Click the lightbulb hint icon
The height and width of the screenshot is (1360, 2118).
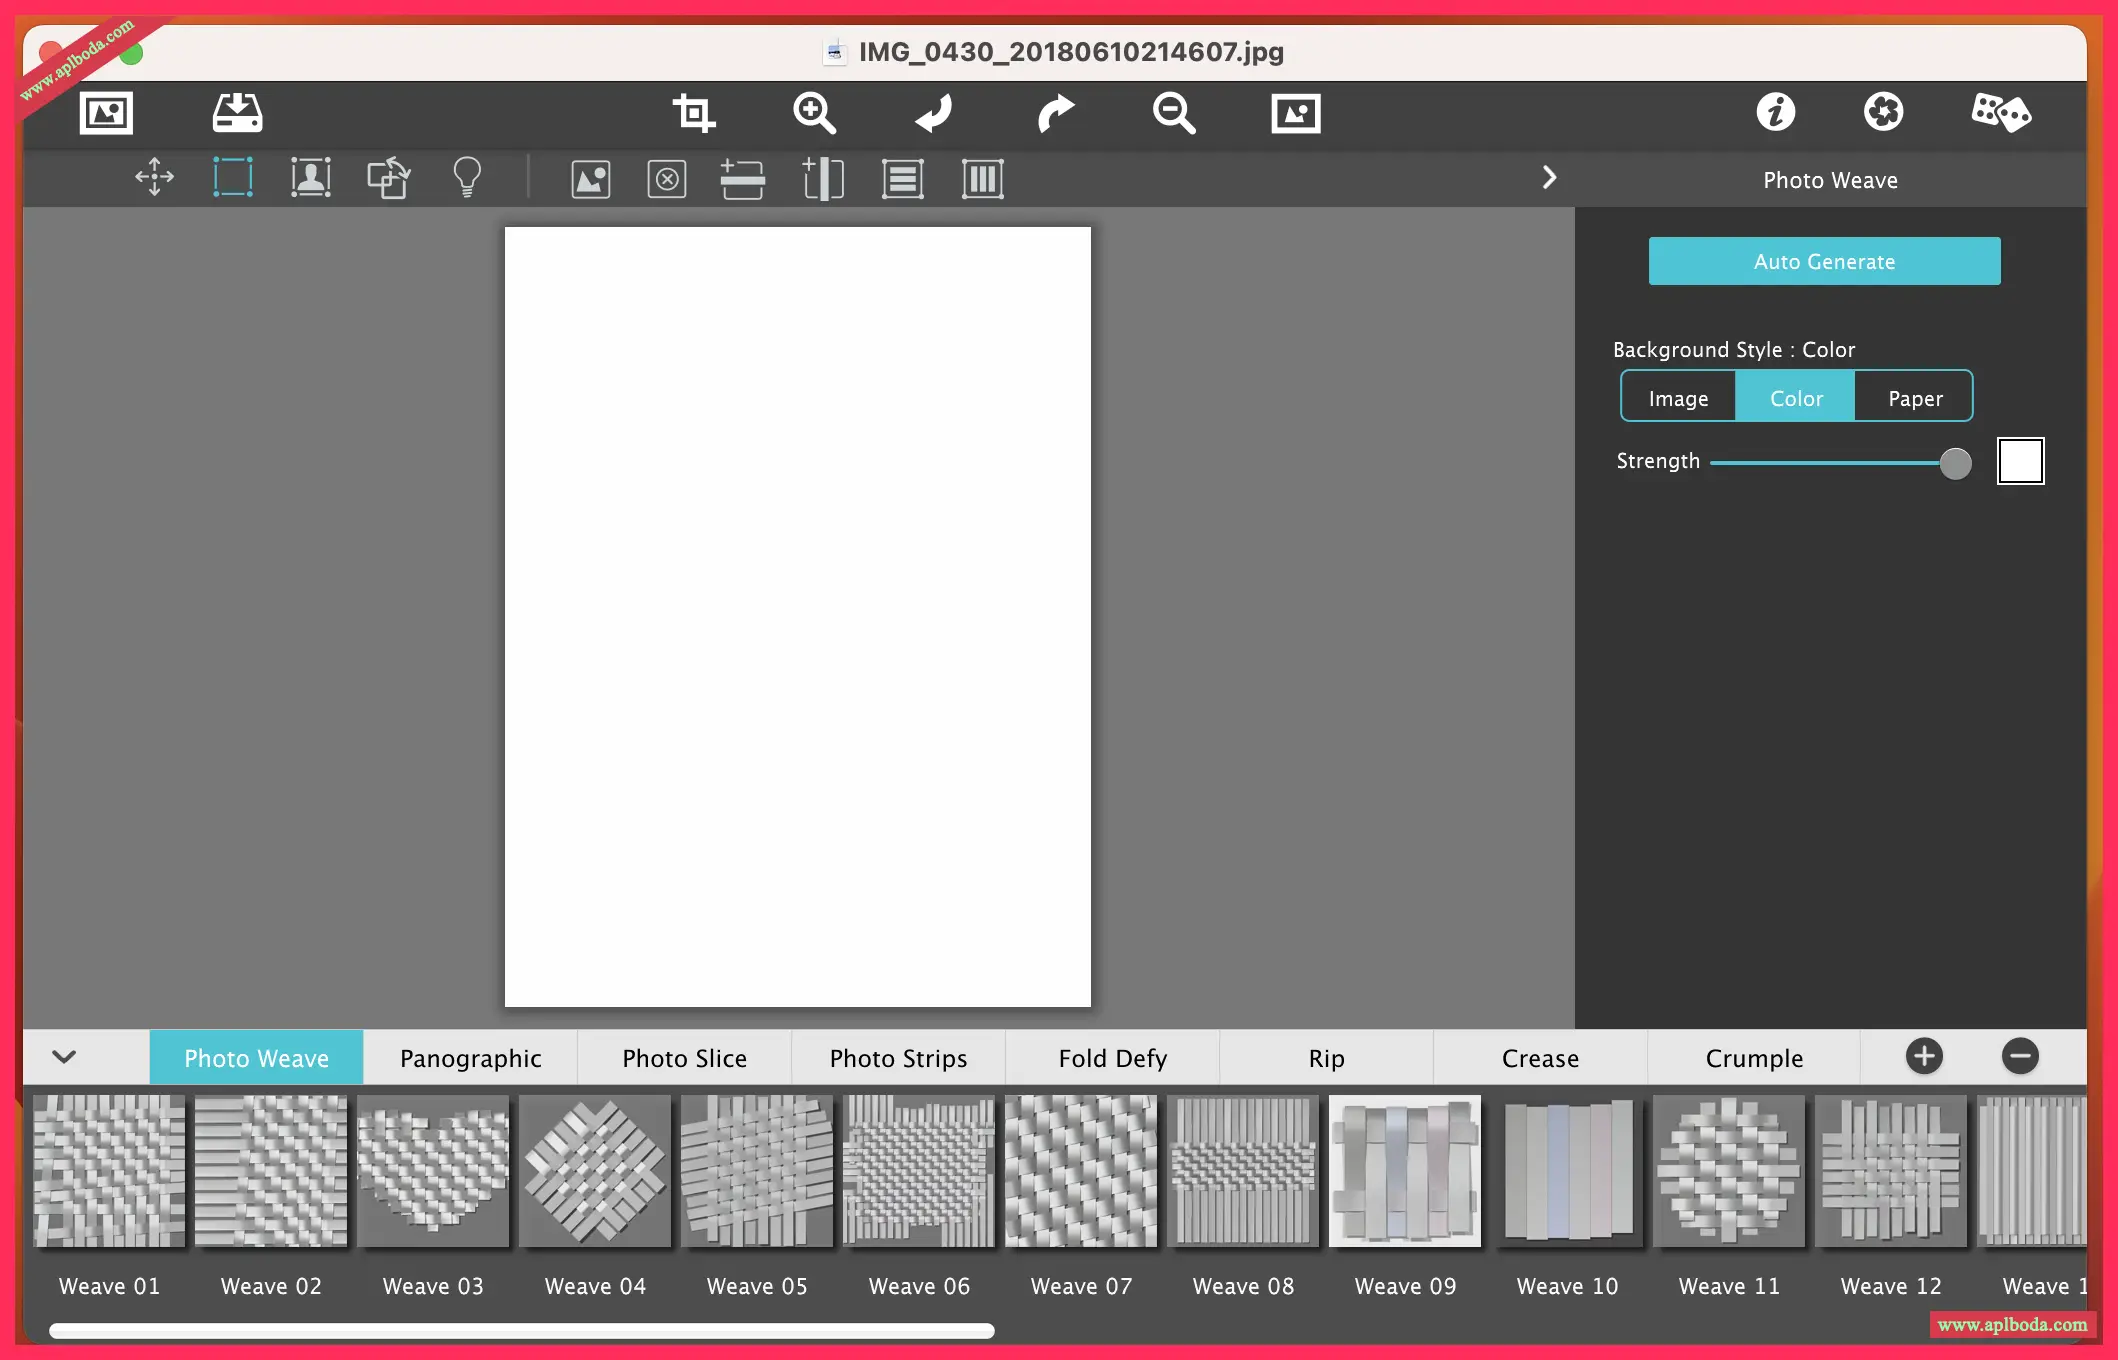pos(467,178)
